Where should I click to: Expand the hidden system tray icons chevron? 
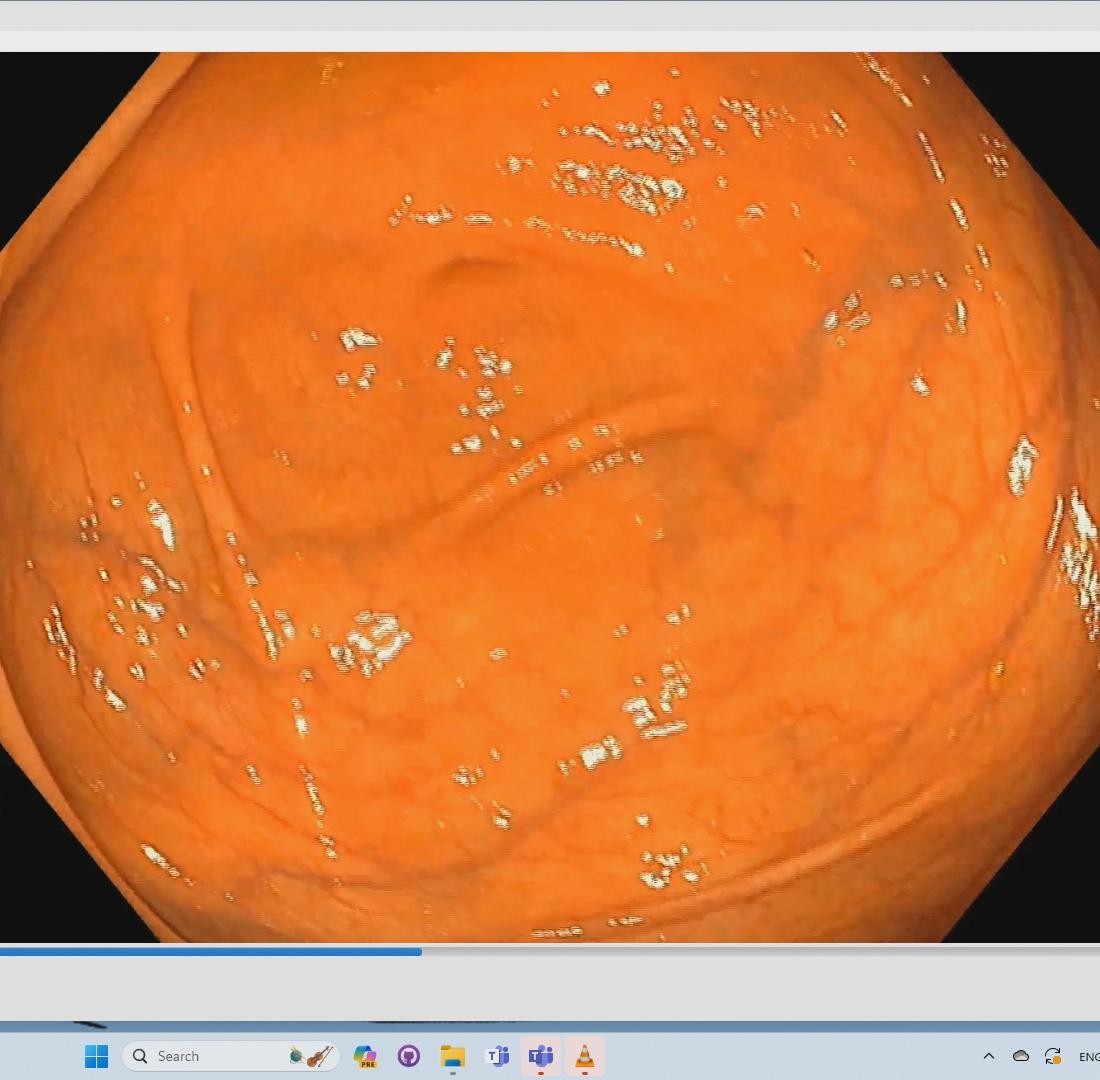(989, 1056)
